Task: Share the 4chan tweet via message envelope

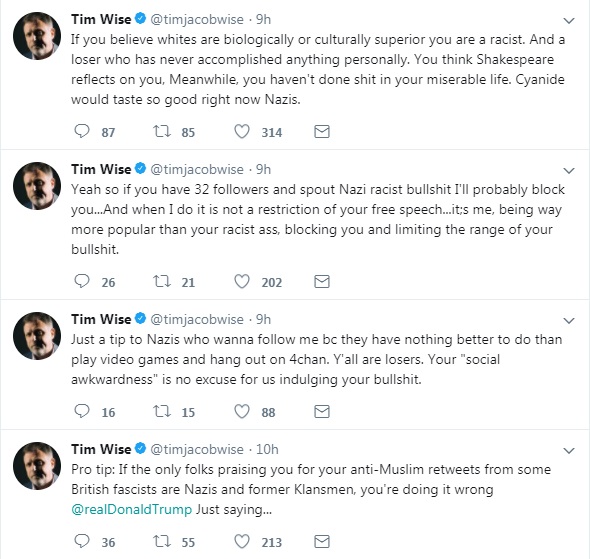Action: [x=322, y=411]
